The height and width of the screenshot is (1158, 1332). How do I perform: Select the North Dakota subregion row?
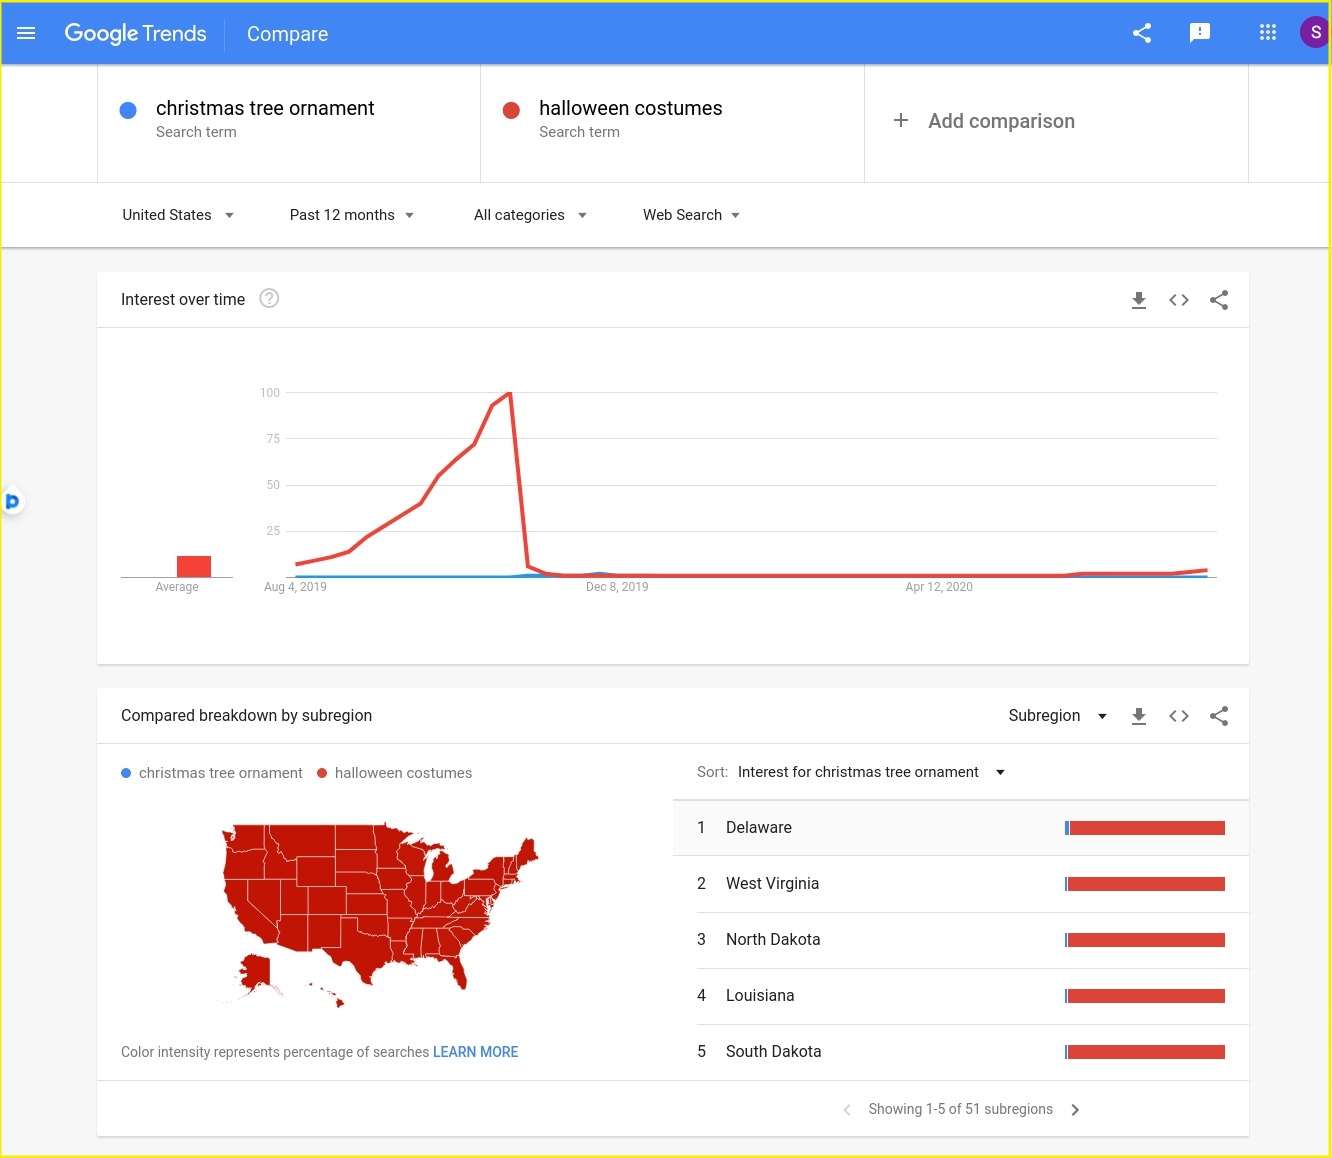coord(961,940)
